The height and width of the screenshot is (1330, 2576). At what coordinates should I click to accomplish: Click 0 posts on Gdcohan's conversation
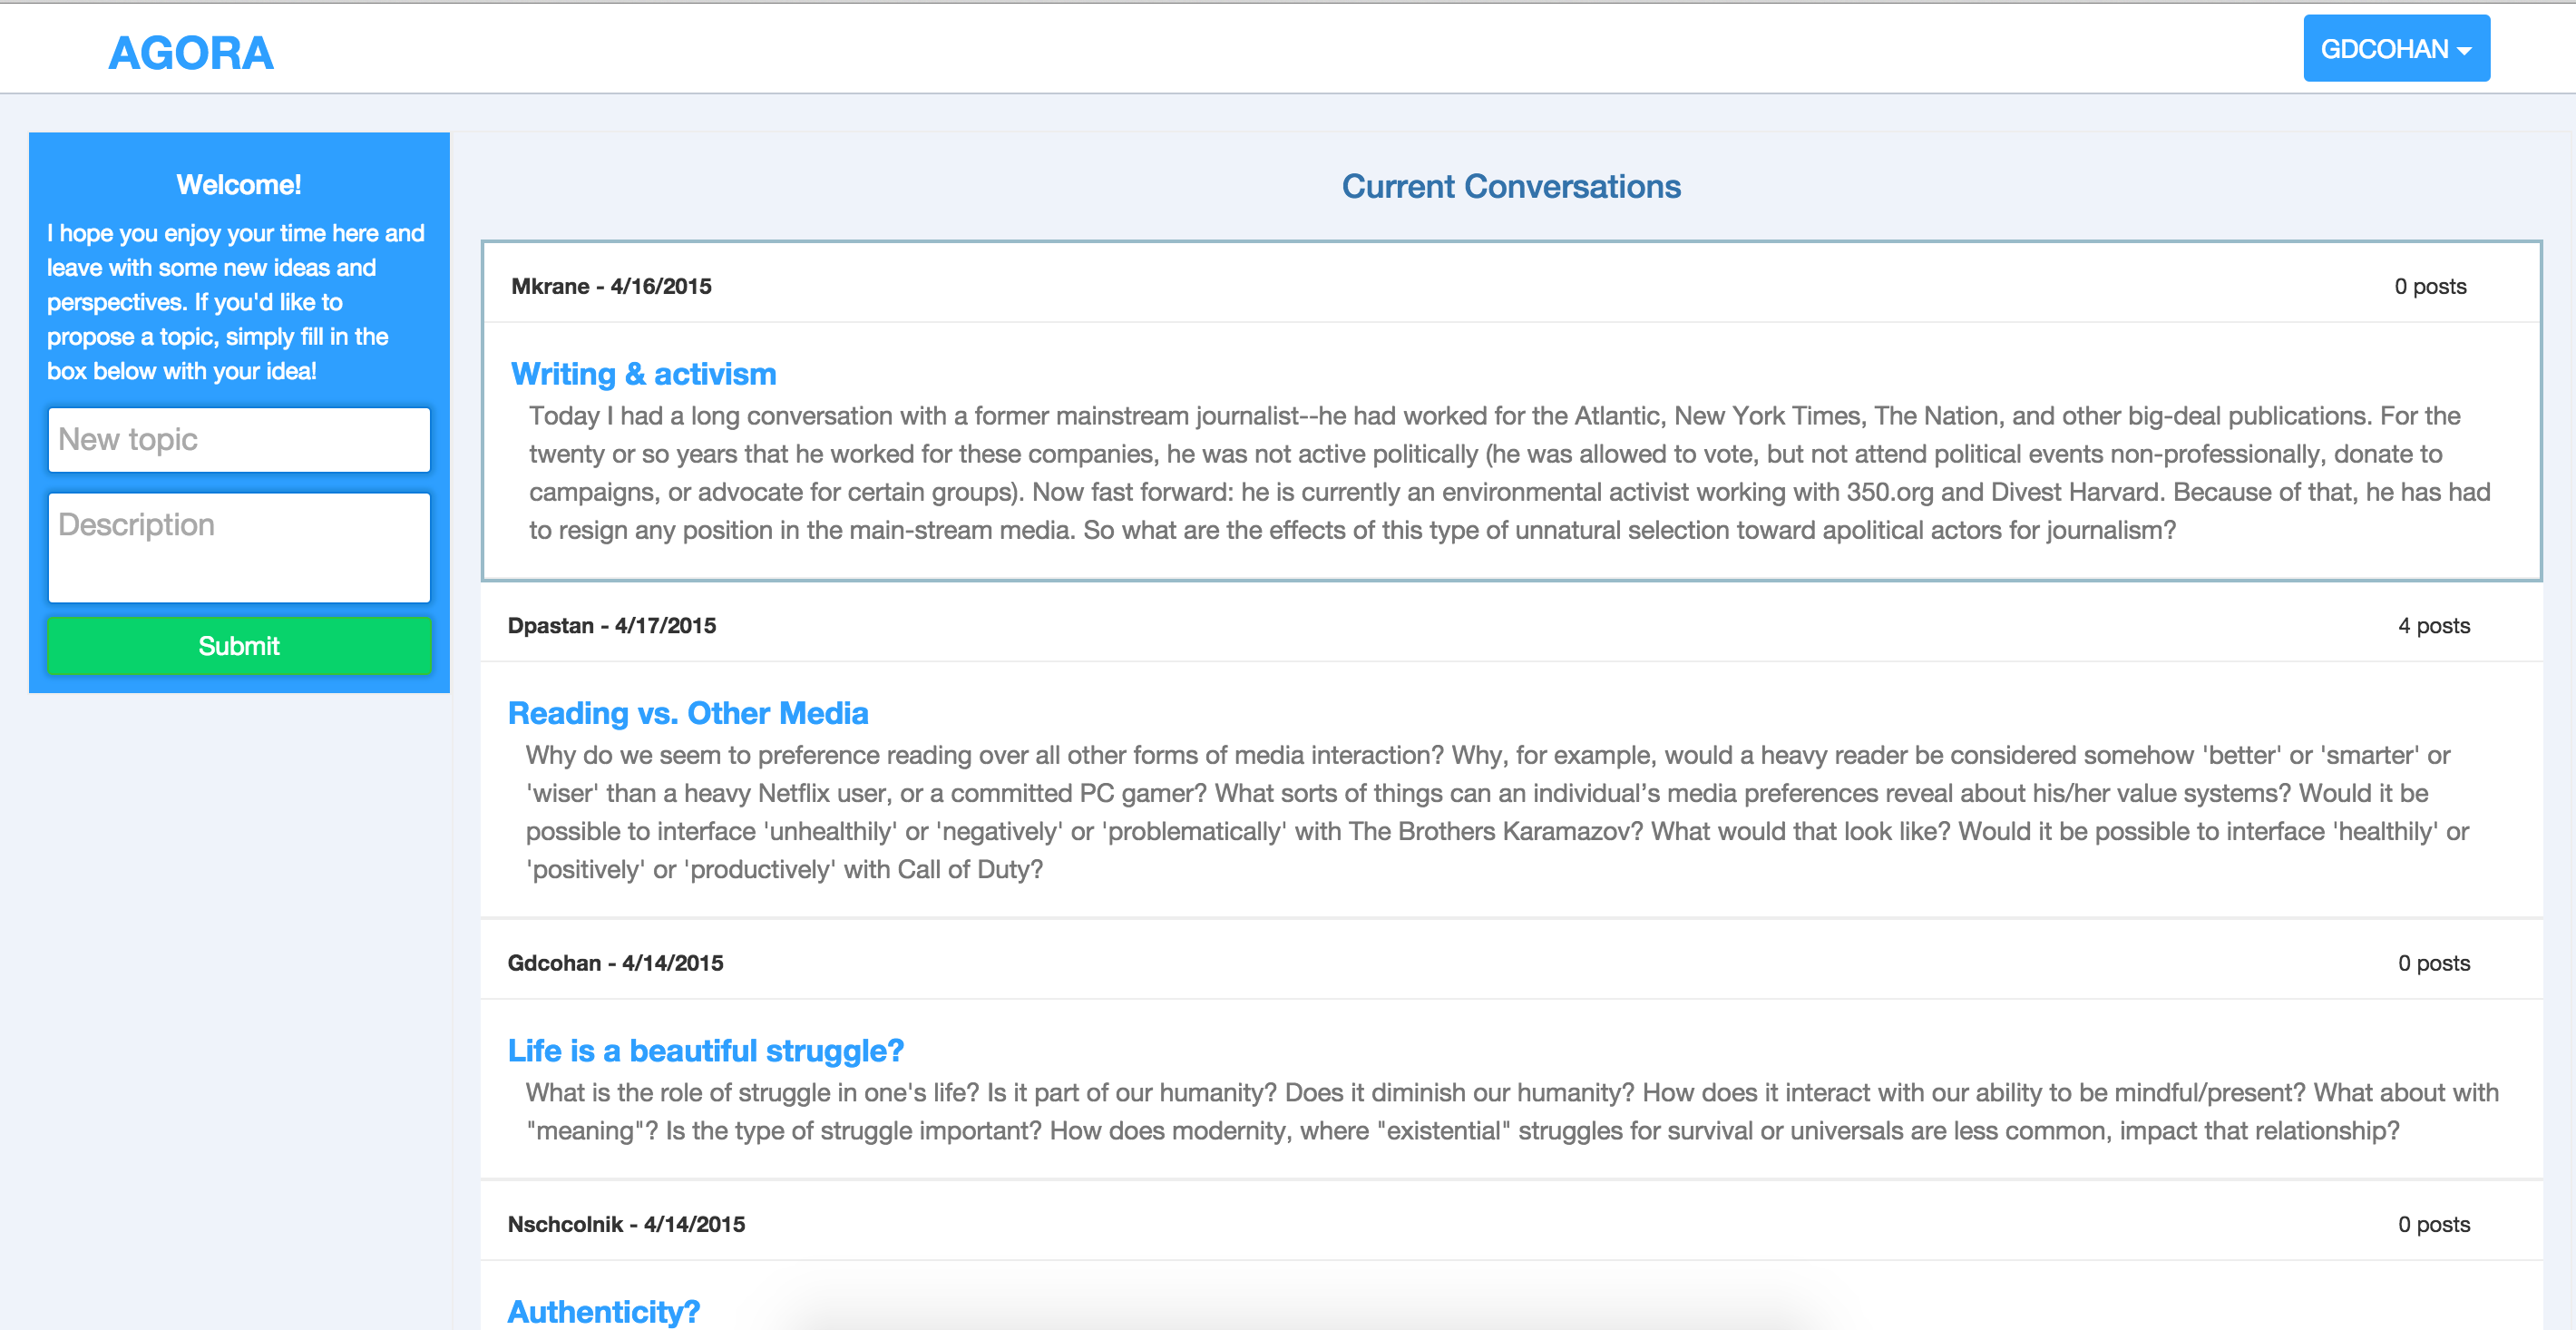(2433, 964)
